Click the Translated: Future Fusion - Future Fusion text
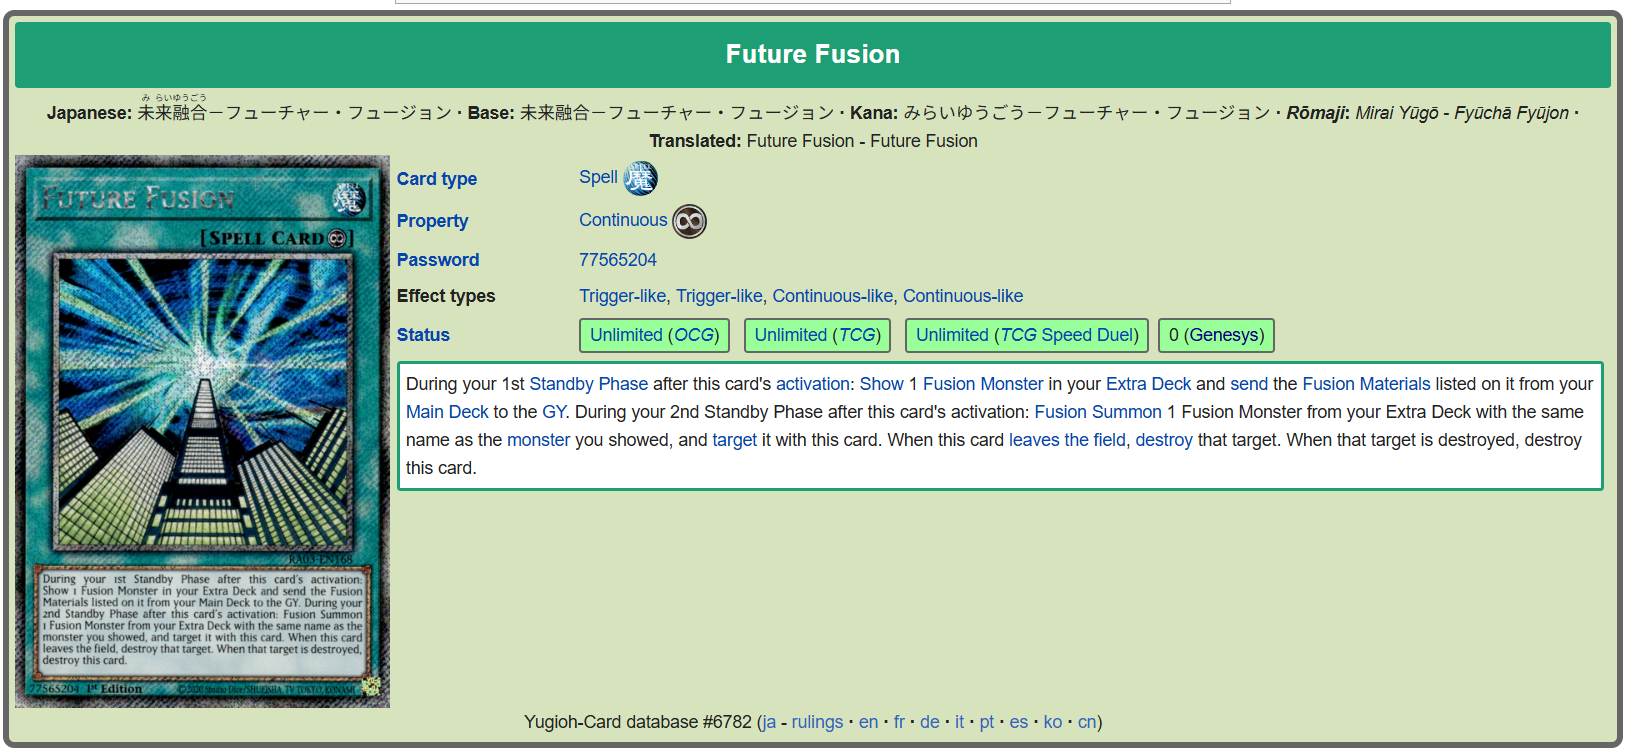Viewport: 1628px width, 752px height. click(813, 141)
